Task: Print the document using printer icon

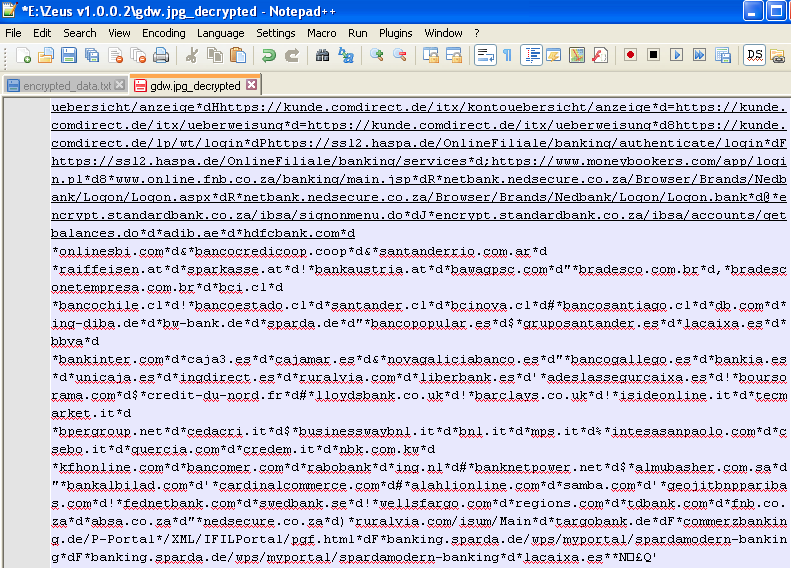Action: click(161, 55)
